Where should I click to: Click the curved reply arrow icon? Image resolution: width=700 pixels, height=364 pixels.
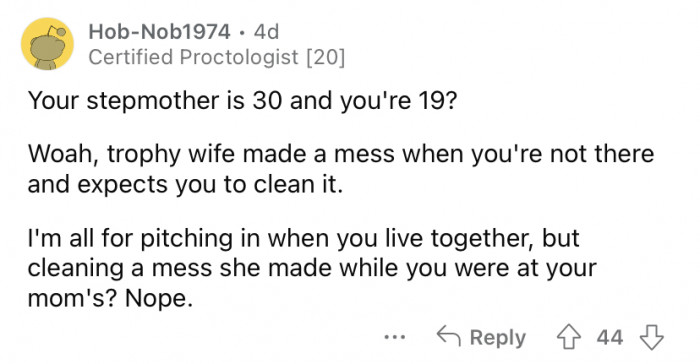point(448,336)
